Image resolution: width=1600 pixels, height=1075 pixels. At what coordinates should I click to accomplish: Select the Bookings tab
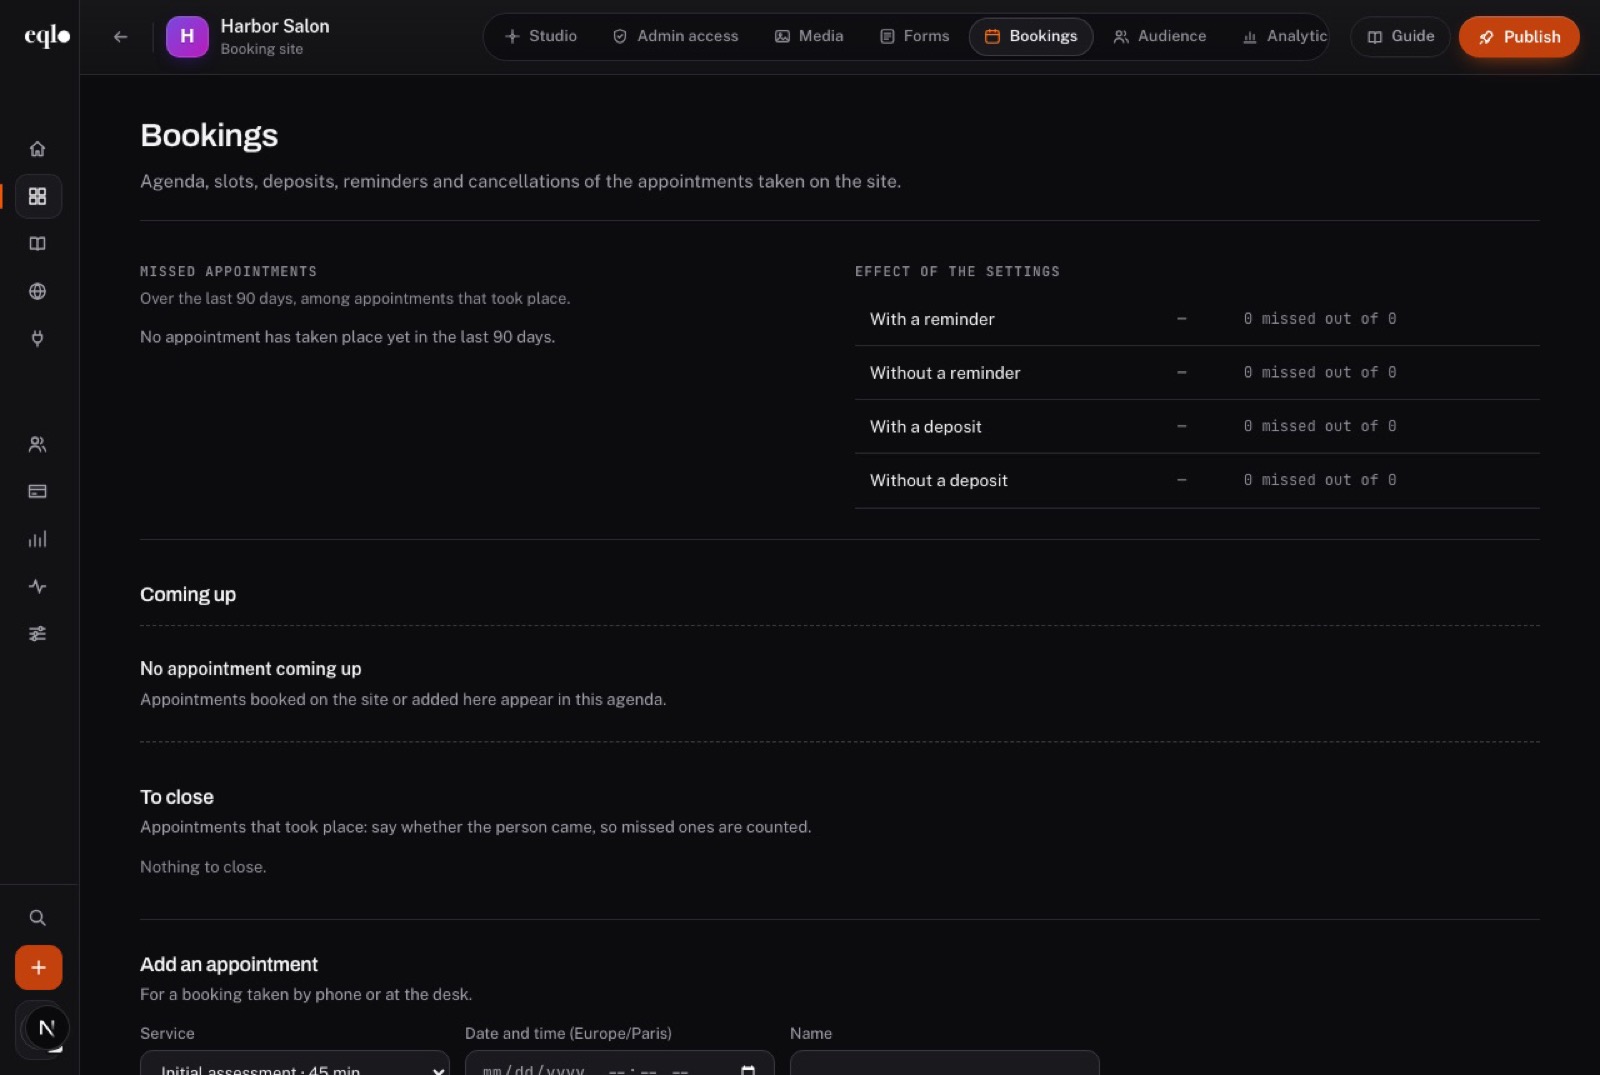coord(1031,36)
